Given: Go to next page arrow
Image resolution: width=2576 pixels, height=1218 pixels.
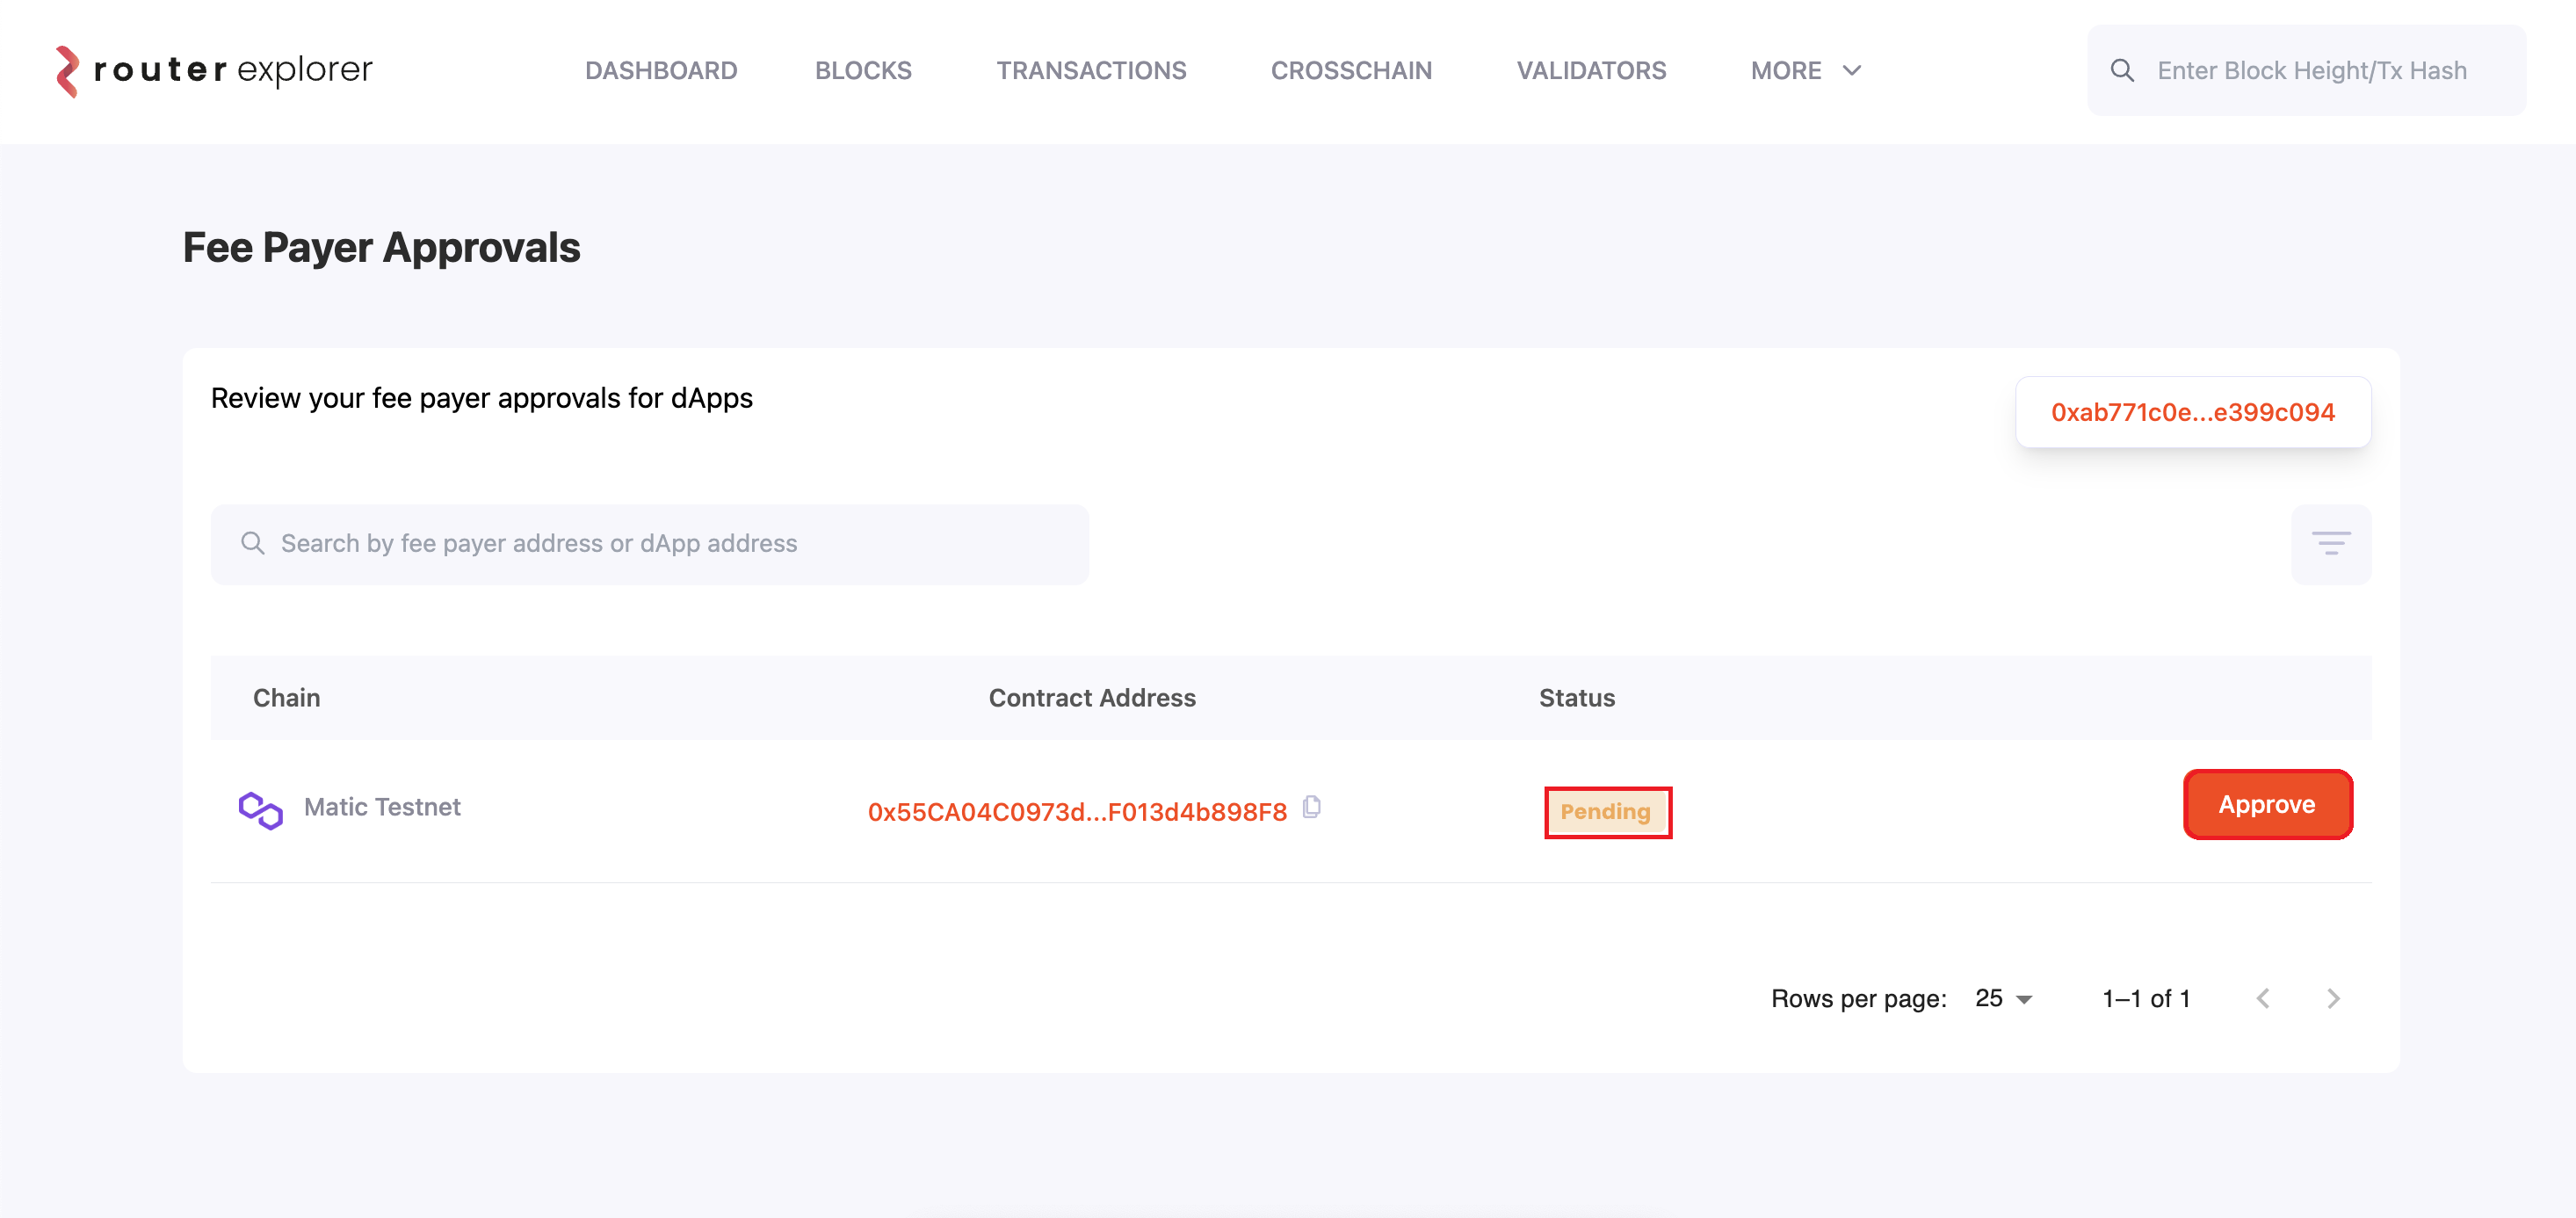Looking at the screenshot, I should [2333, 998].
